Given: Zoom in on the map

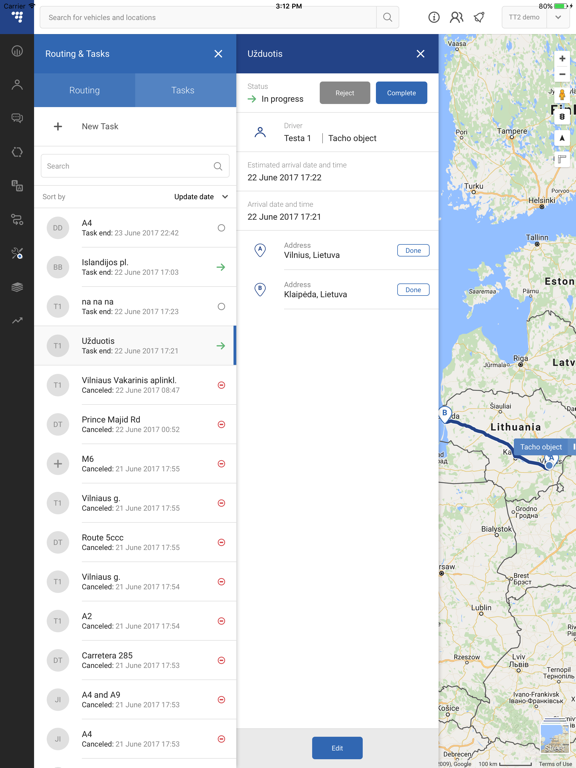Looking at the screenshot, I should [562, 58].
